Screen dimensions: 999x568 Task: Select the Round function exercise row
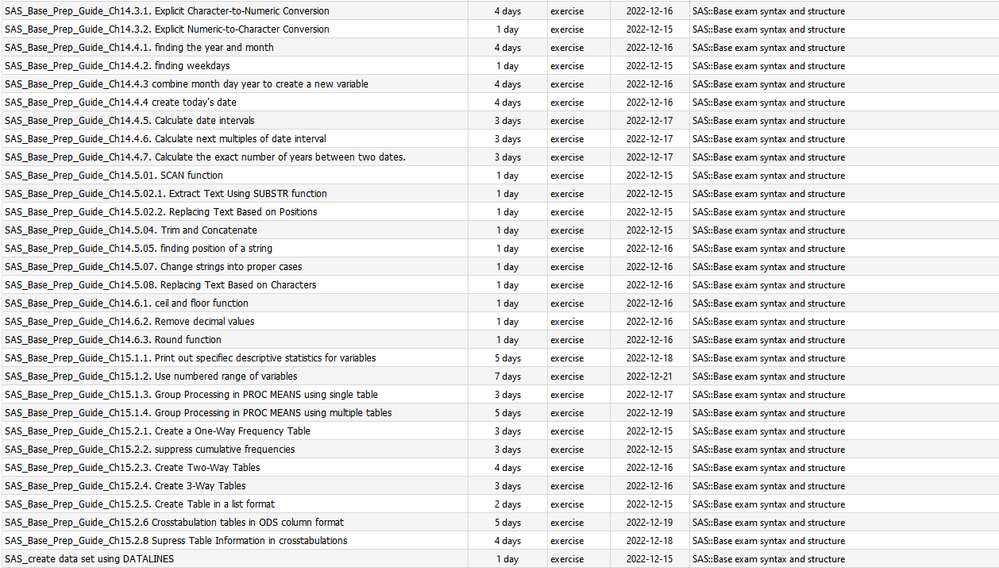(113, 340)
